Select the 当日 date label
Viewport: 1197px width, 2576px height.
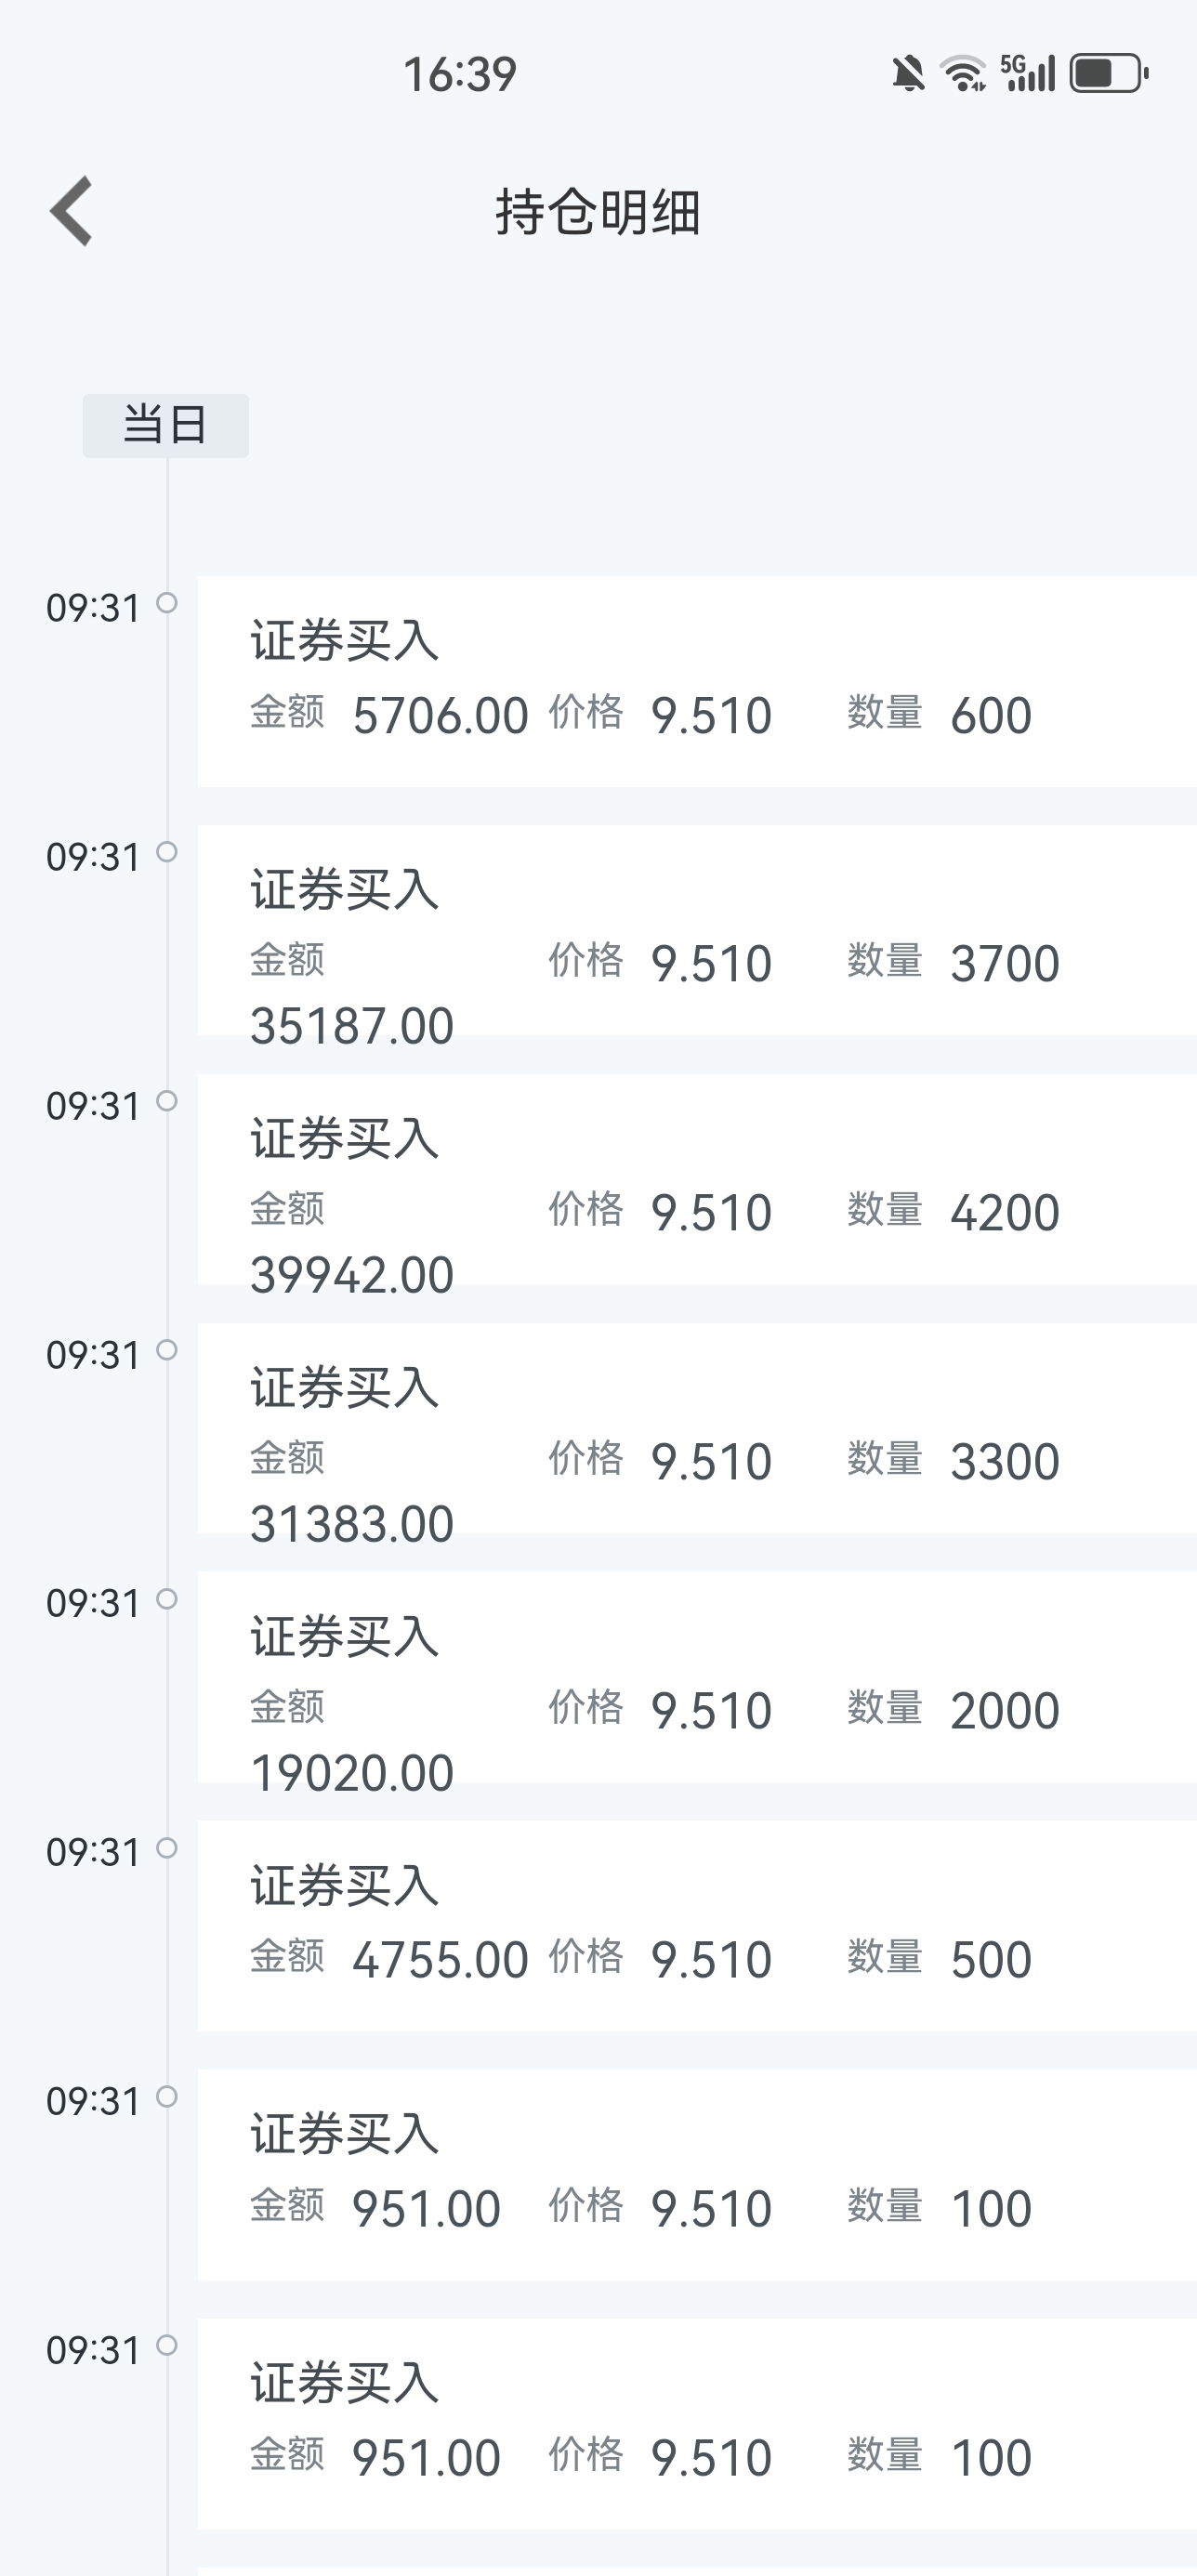pos(166,425)
